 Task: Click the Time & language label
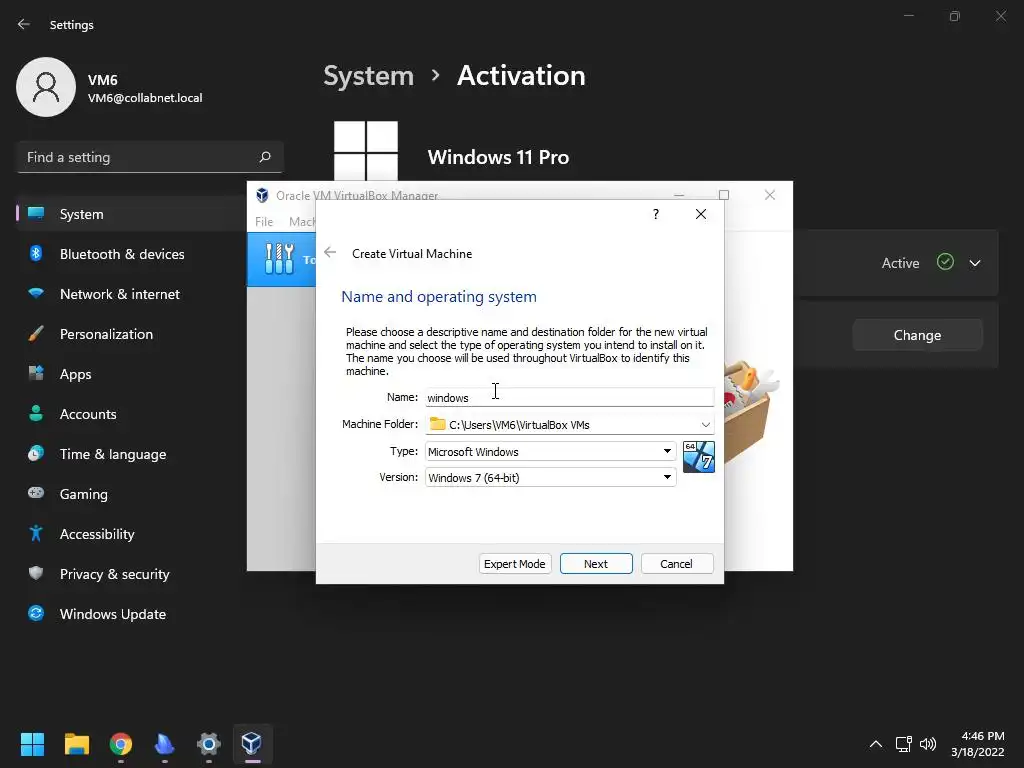coord(113,454)
